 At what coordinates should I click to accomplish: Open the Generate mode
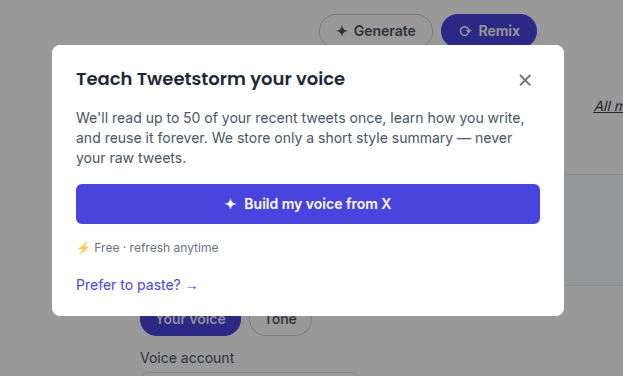point(376,31)
